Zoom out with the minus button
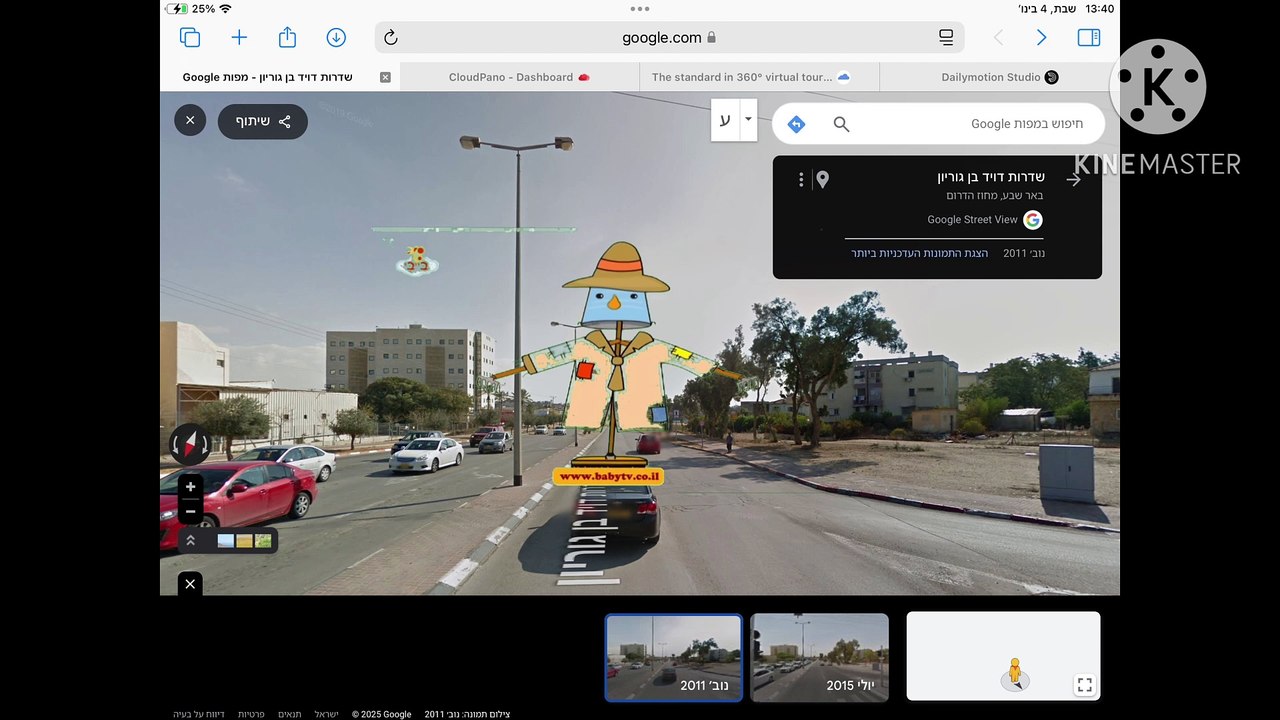The height and width of the screenshot is (720, 1280). (x=190, y=512)
